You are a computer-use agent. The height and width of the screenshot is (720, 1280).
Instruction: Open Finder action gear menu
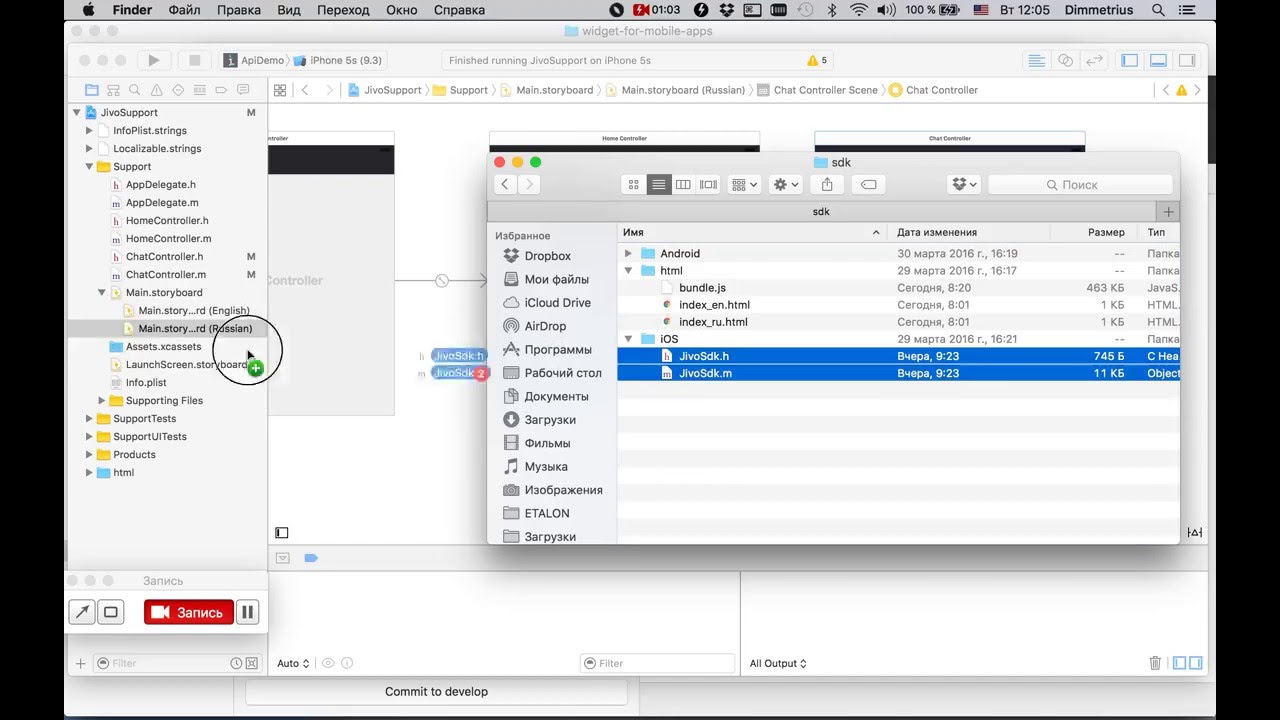click(x=786, y=185)
